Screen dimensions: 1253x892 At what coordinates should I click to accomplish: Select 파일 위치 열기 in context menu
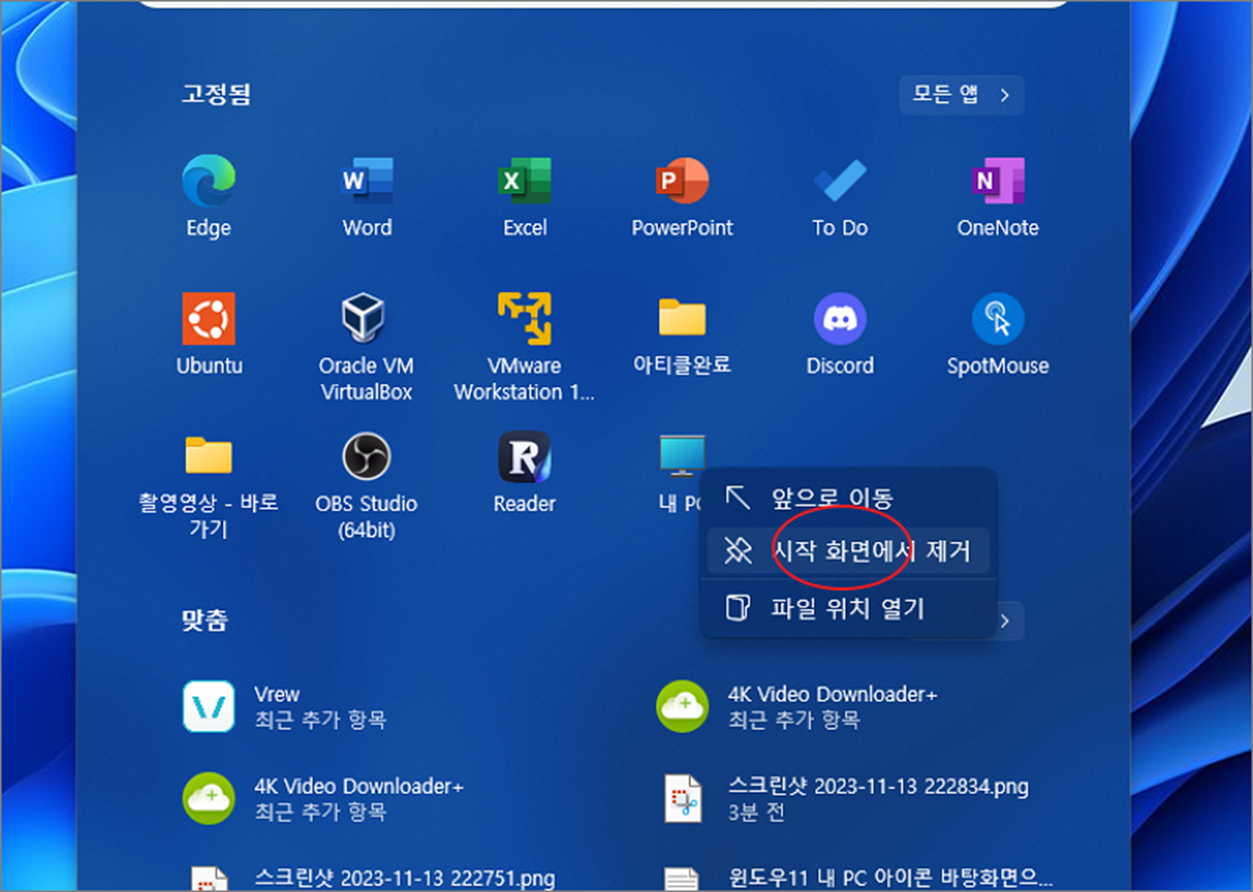(x=848, y=607)
